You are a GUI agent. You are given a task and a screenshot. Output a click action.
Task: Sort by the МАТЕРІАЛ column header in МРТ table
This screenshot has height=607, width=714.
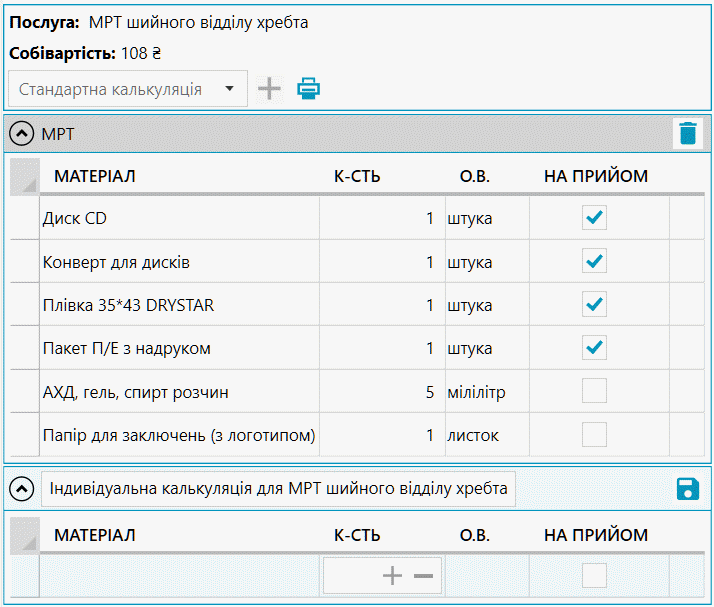tap(95, 176)
